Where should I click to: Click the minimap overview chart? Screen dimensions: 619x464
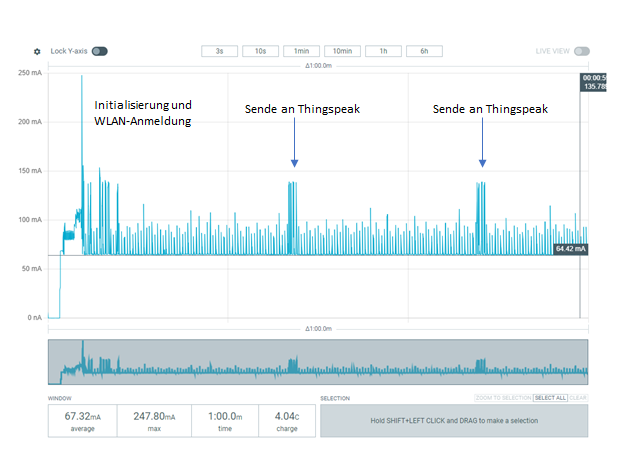click(318, 362)
